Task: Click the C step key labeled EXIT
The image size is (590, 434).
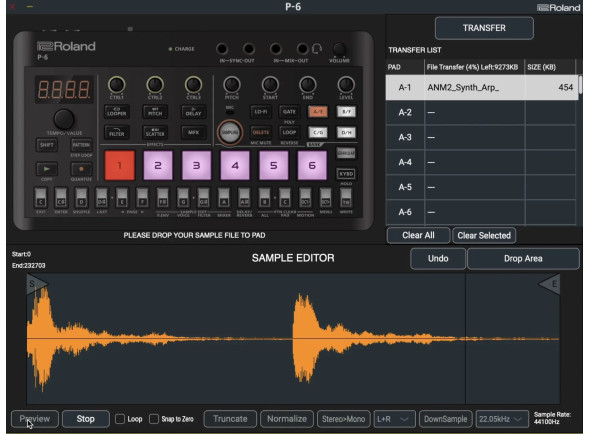Action: pyautogui.click(x=41, y=198)
